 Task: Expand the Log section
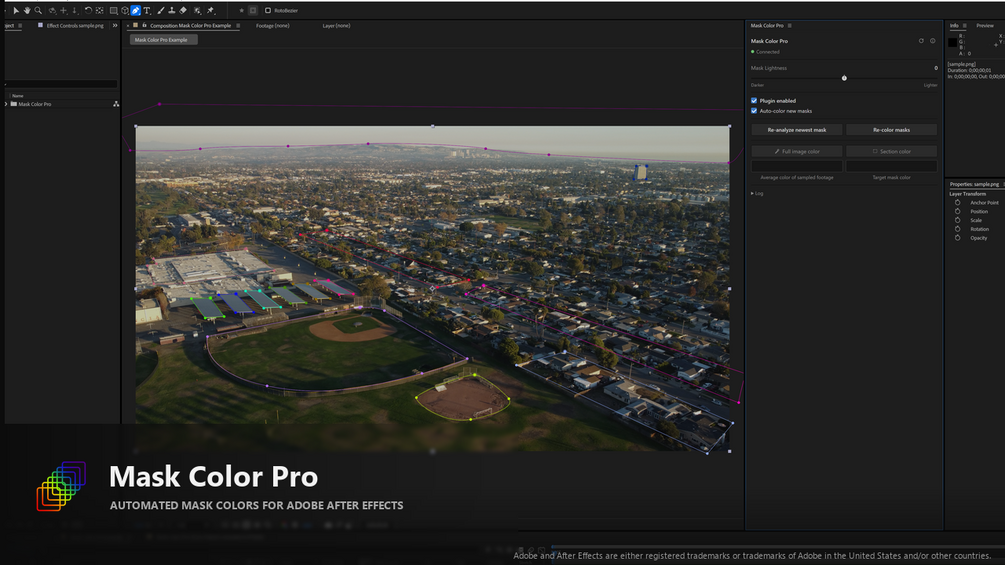[752, 193]
